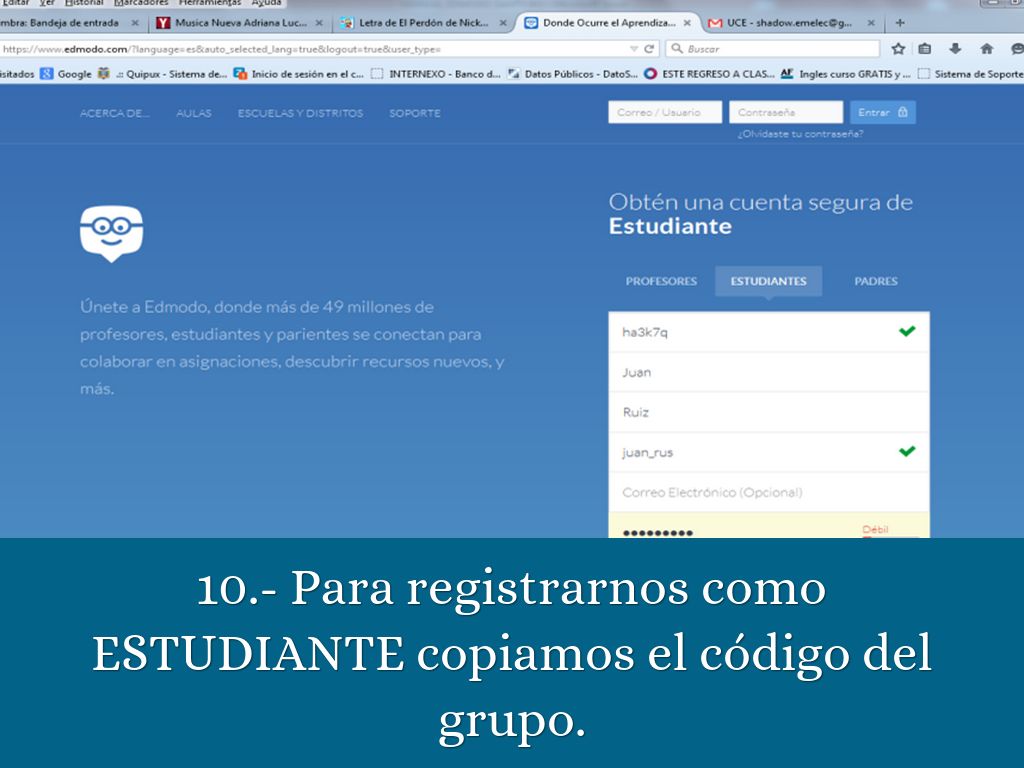Click the Correo / Usuario login field
The width and height of the screenshot is (1024, 768).
[664, 113]
